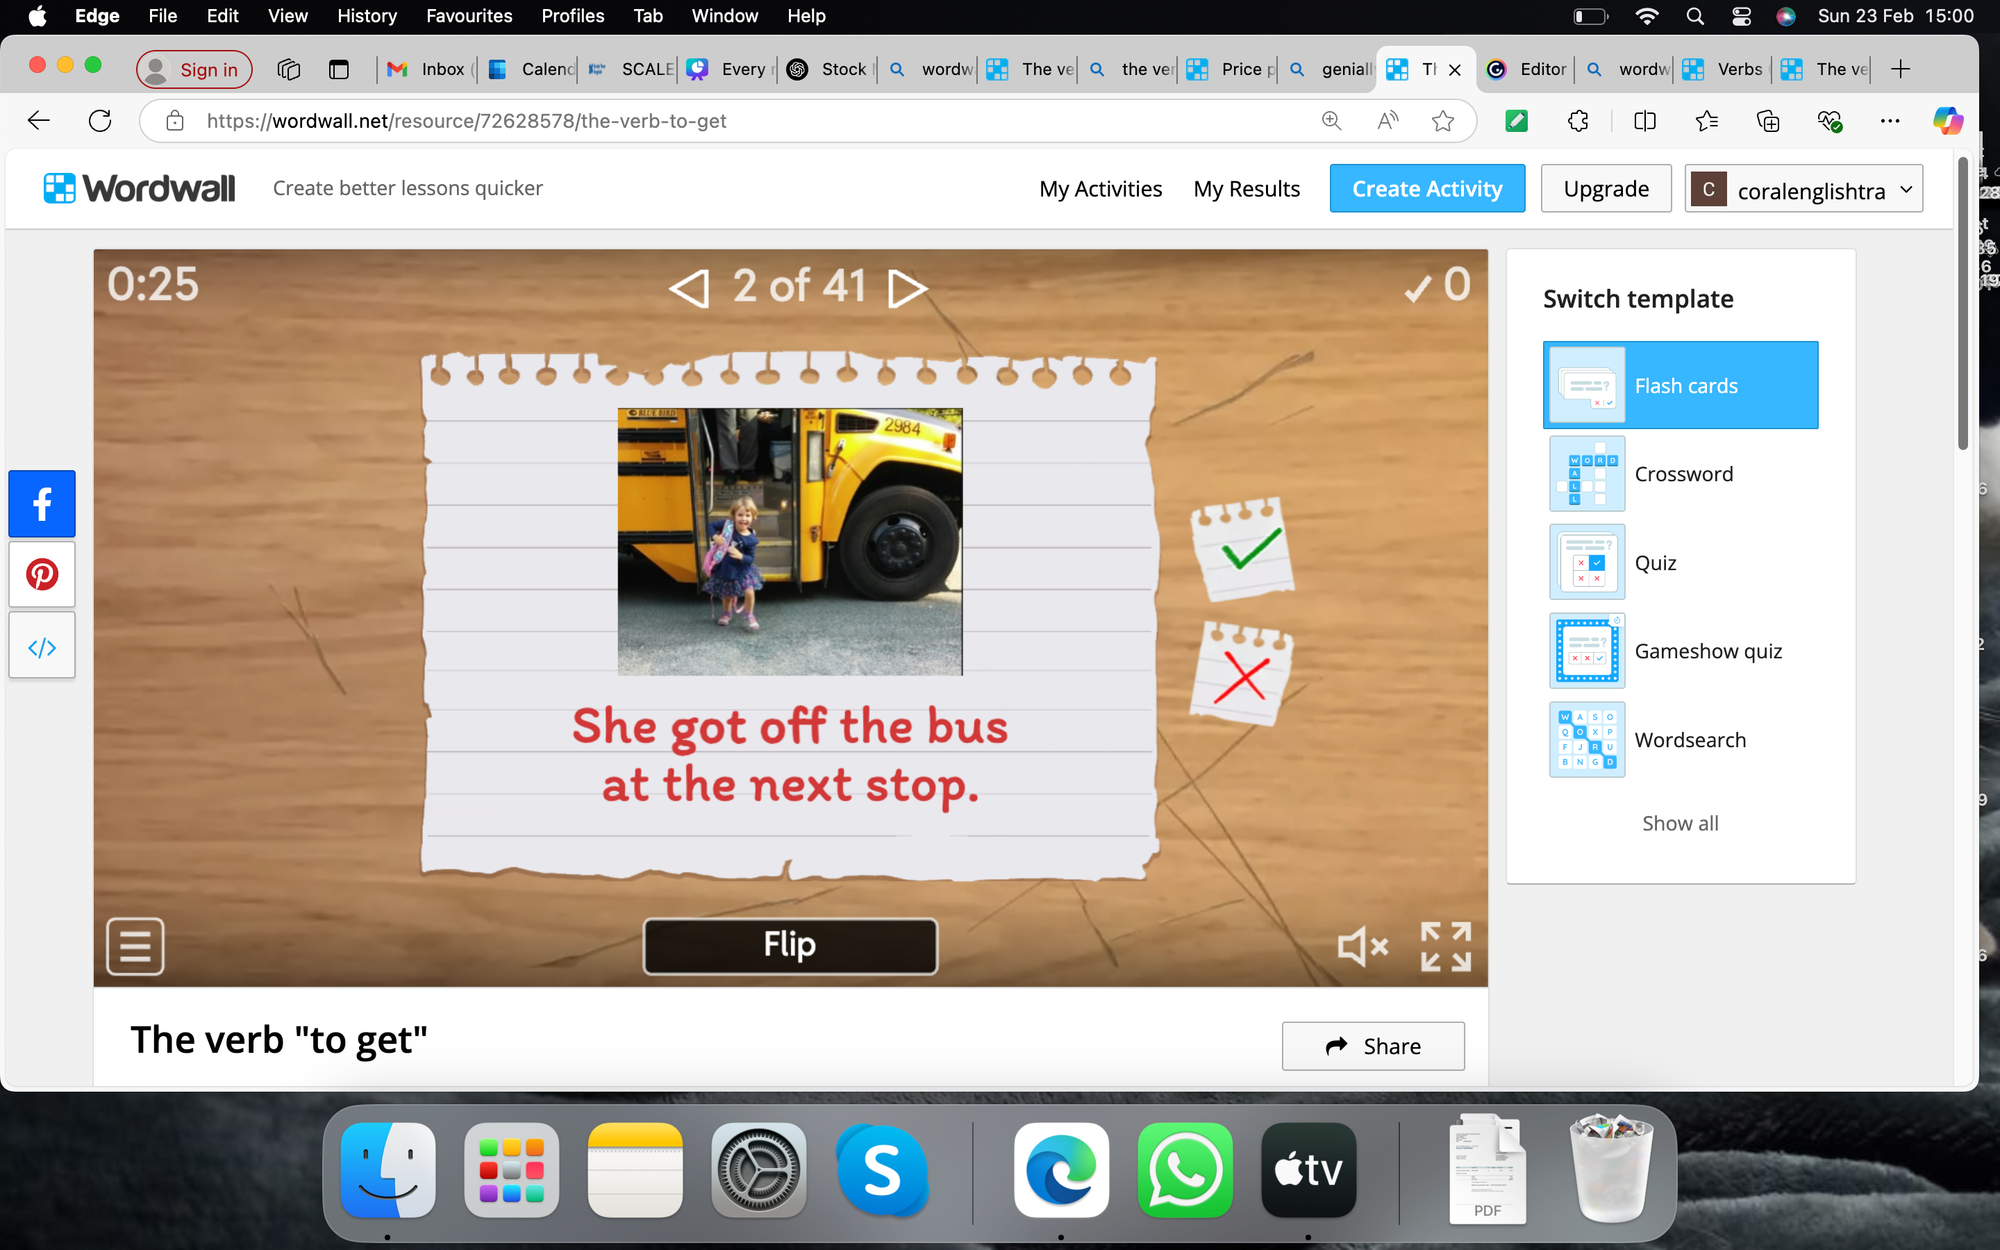Go back to previous flashcard arrow

coord(689,288)
